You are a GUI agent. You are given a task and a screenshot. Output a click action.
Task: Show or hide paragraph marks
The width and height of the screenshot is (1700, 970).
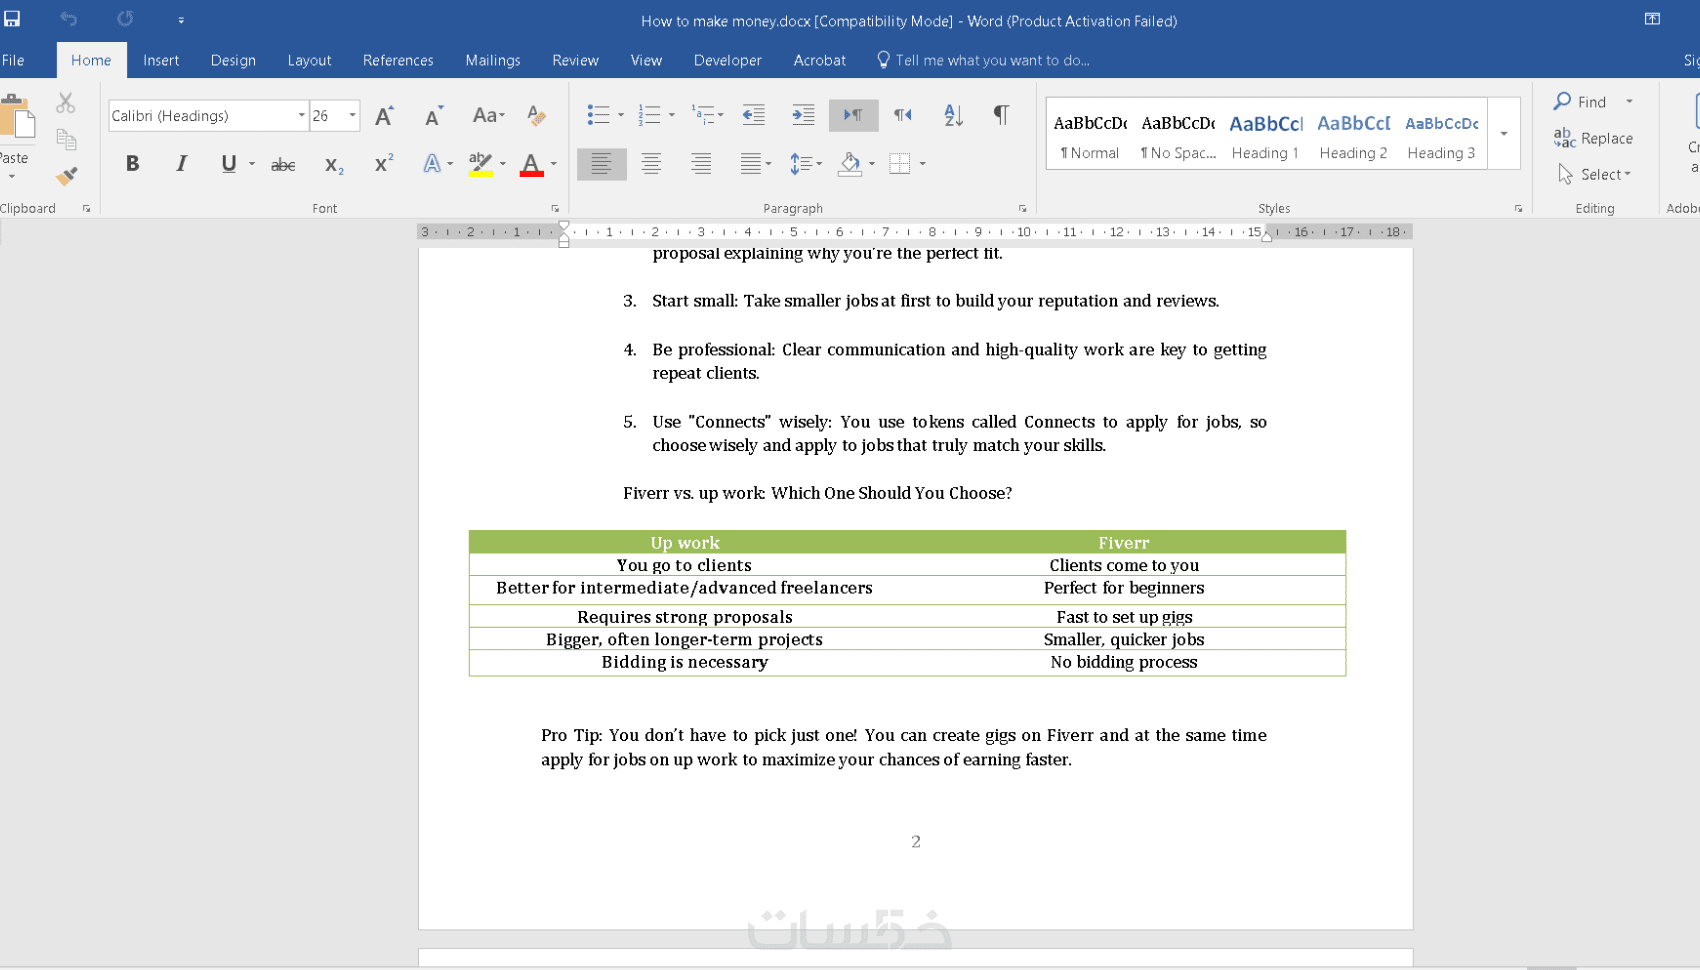click(1000, 115)
